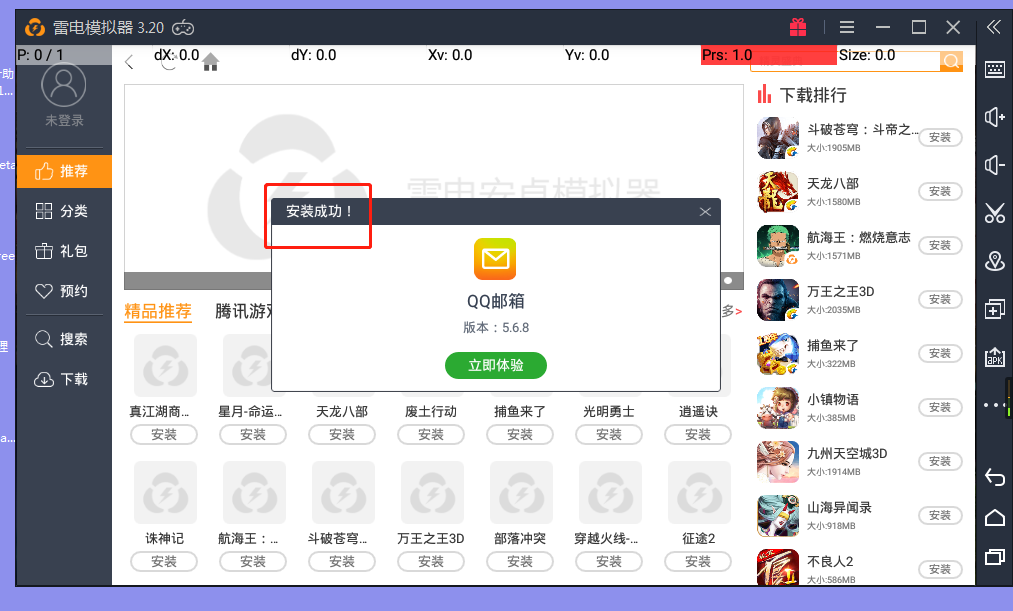Click the Android back arrow button

tap(995, 477)
